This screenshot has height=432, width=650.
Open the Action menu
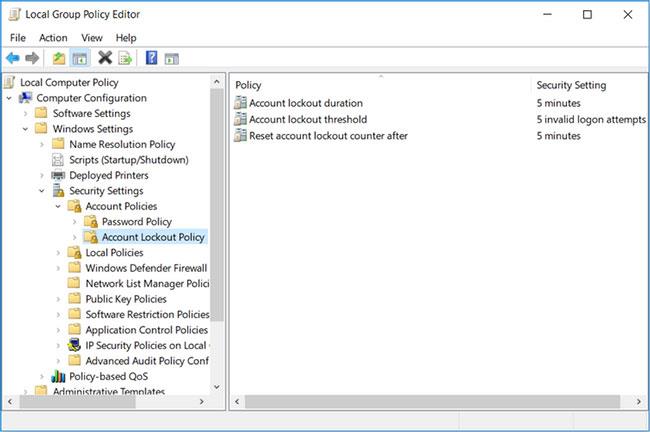coord(53,38)
